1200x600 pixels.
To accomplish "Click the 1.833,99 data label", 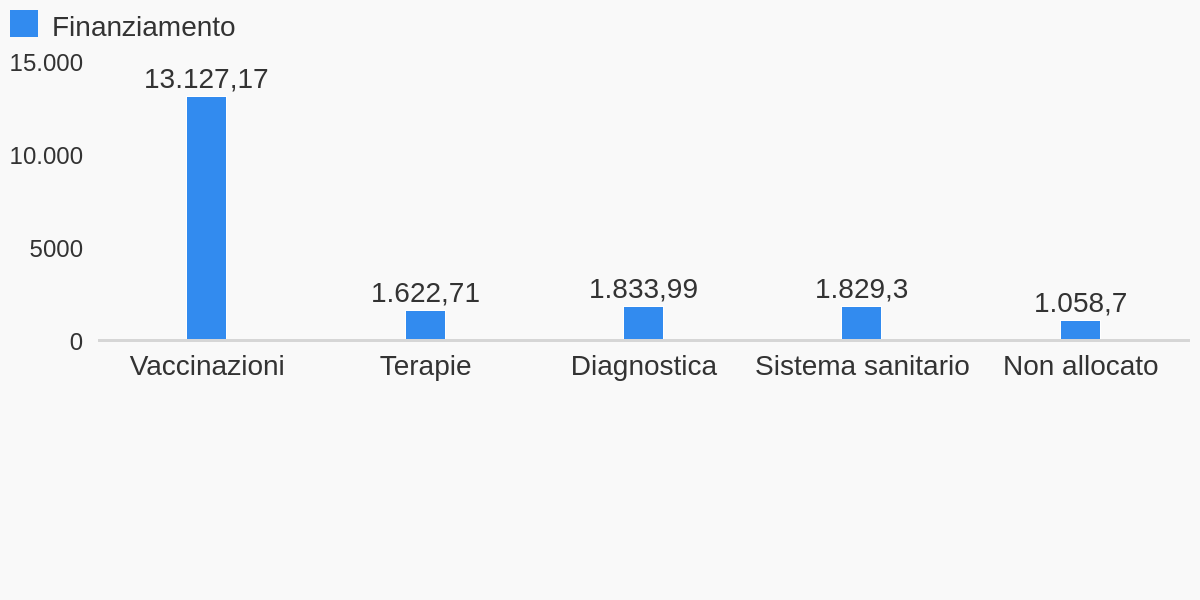I will pyautogui.click(x=643, y=289).
